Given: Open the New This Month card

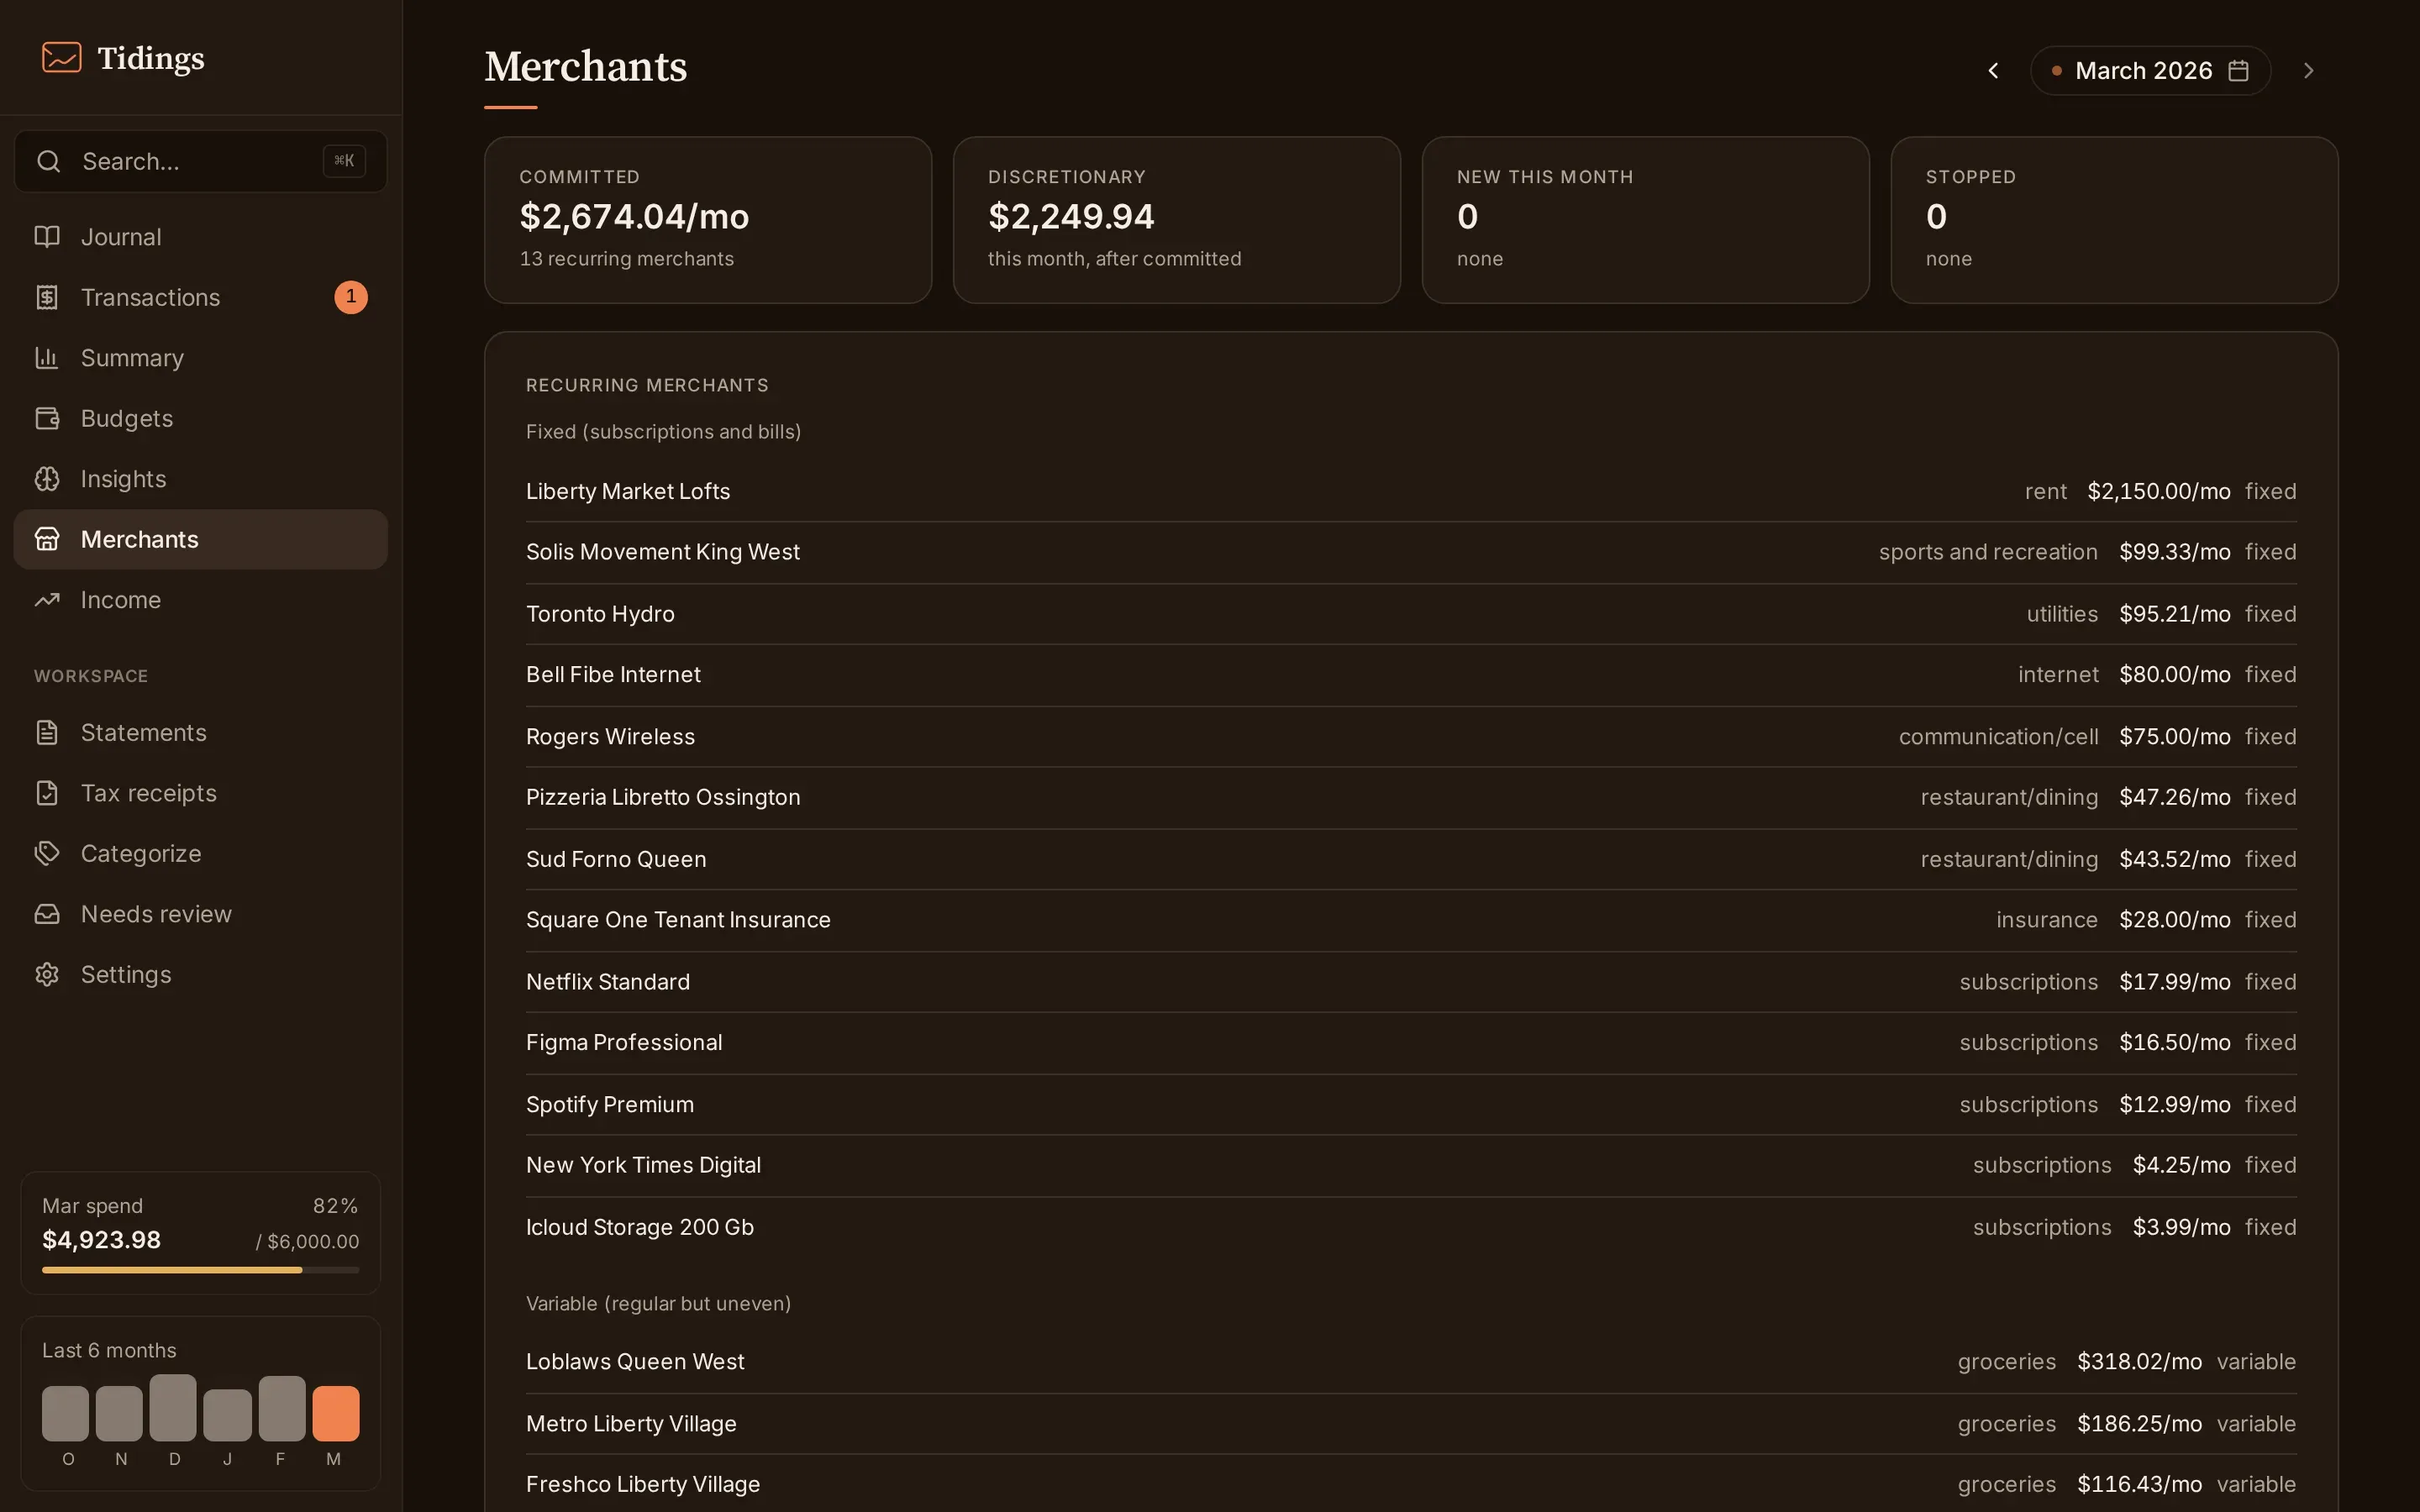Looking at the screenshot, I should click(1646, 220).
